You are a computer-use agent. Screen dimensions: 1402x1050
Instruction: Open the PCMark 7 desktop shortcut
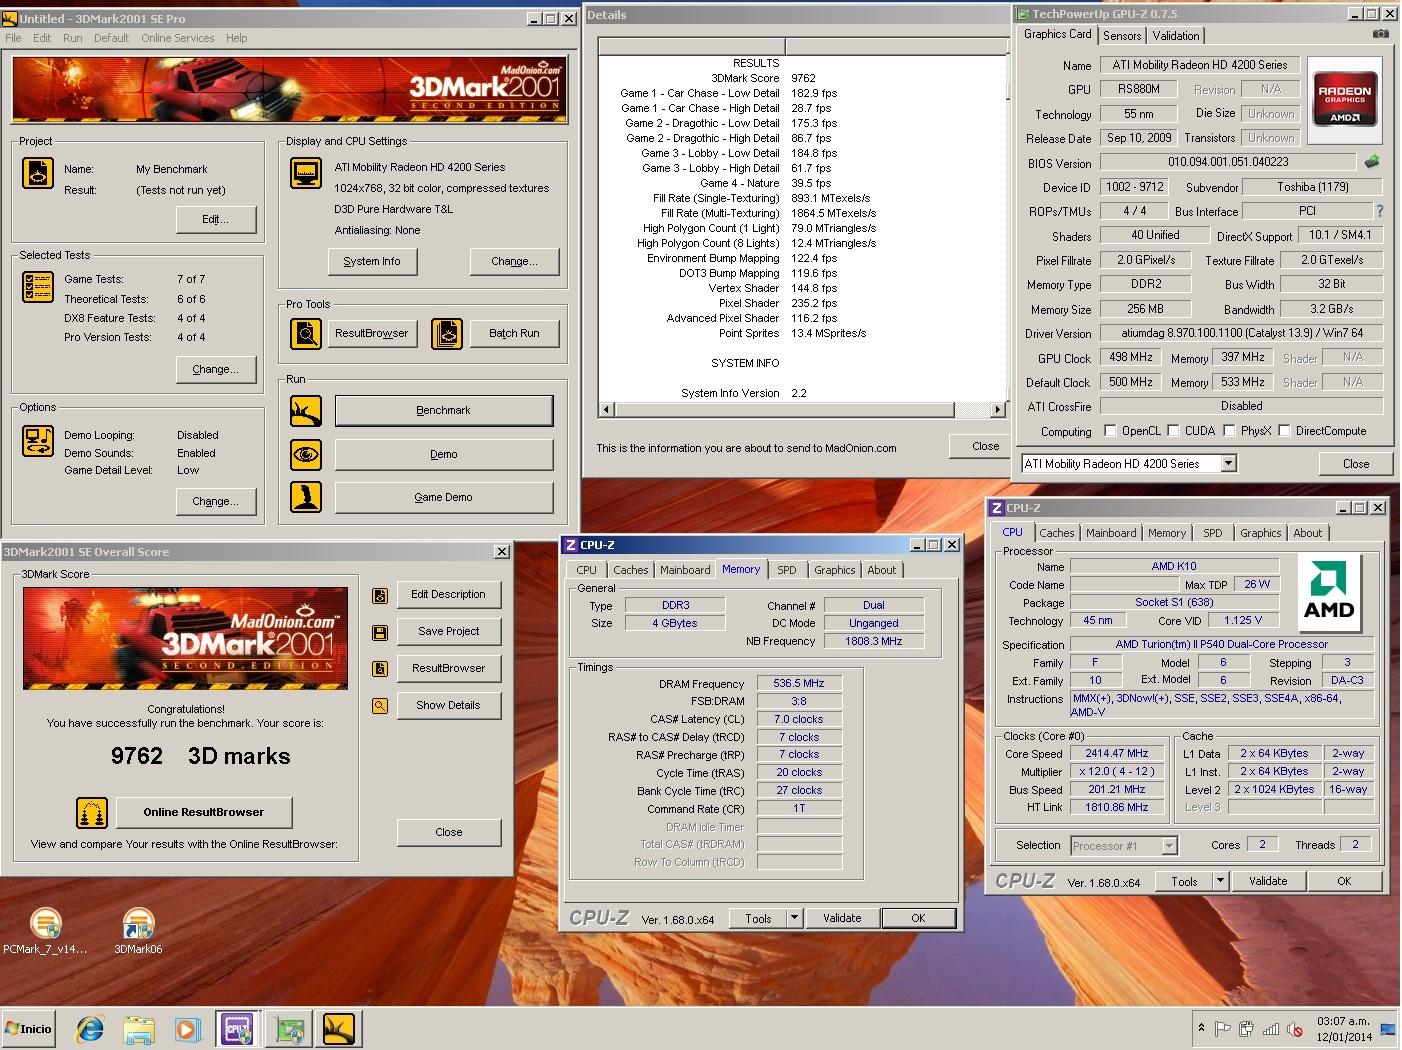(45, 932)
